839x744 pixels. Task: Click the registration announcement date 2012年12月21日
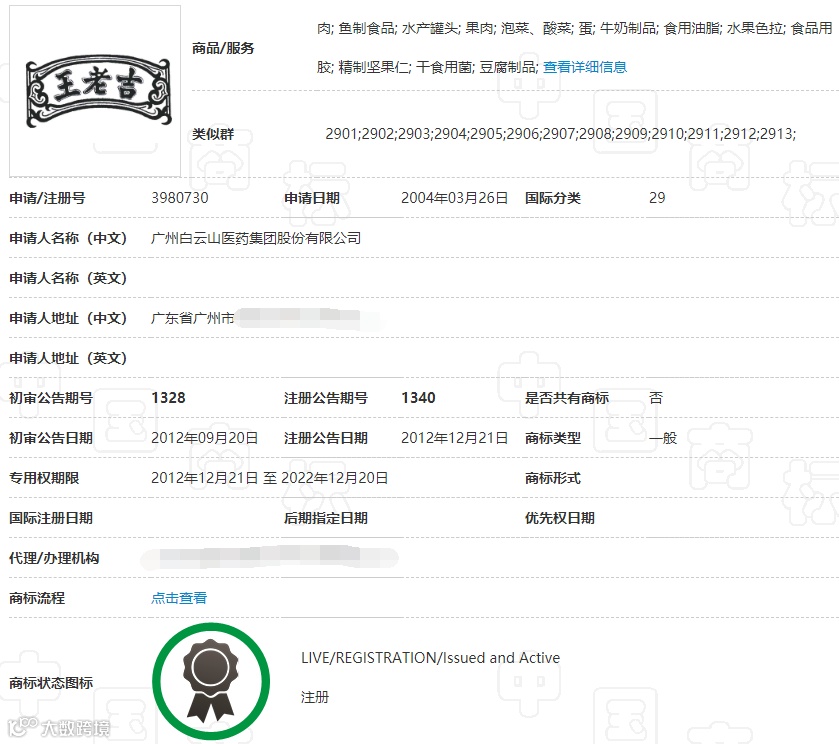click(x=454, y=438)
